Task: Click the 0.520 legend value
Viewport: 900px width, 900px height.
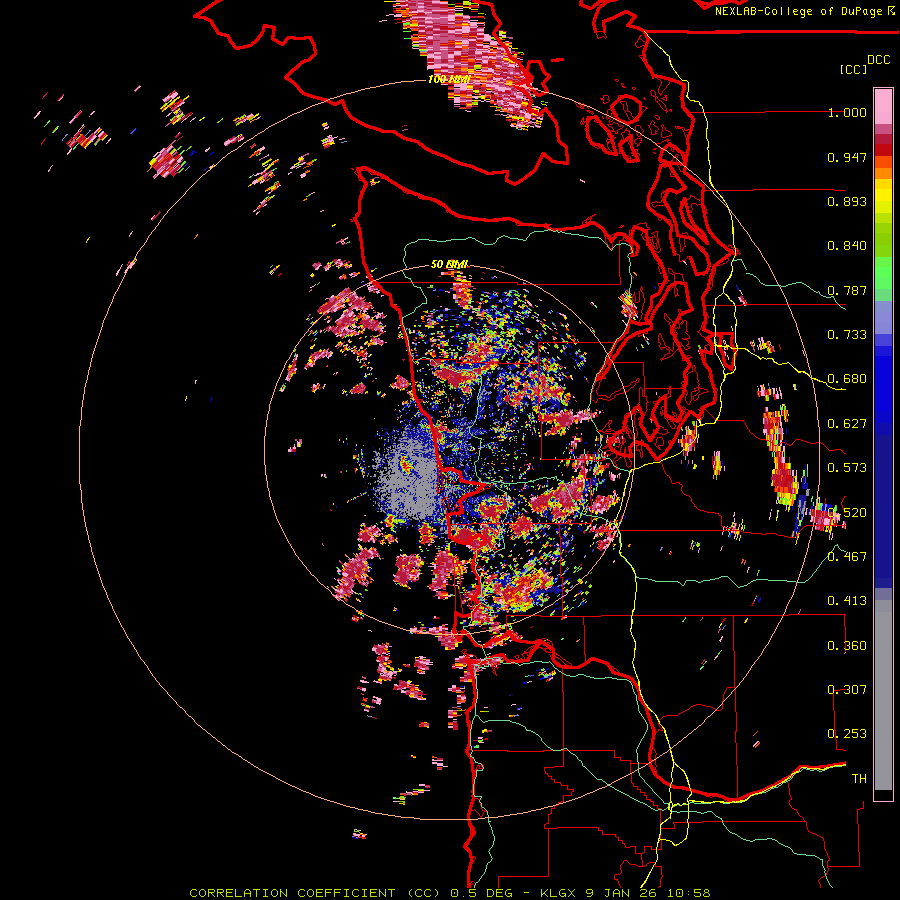Action: click(x=847, y=513)
